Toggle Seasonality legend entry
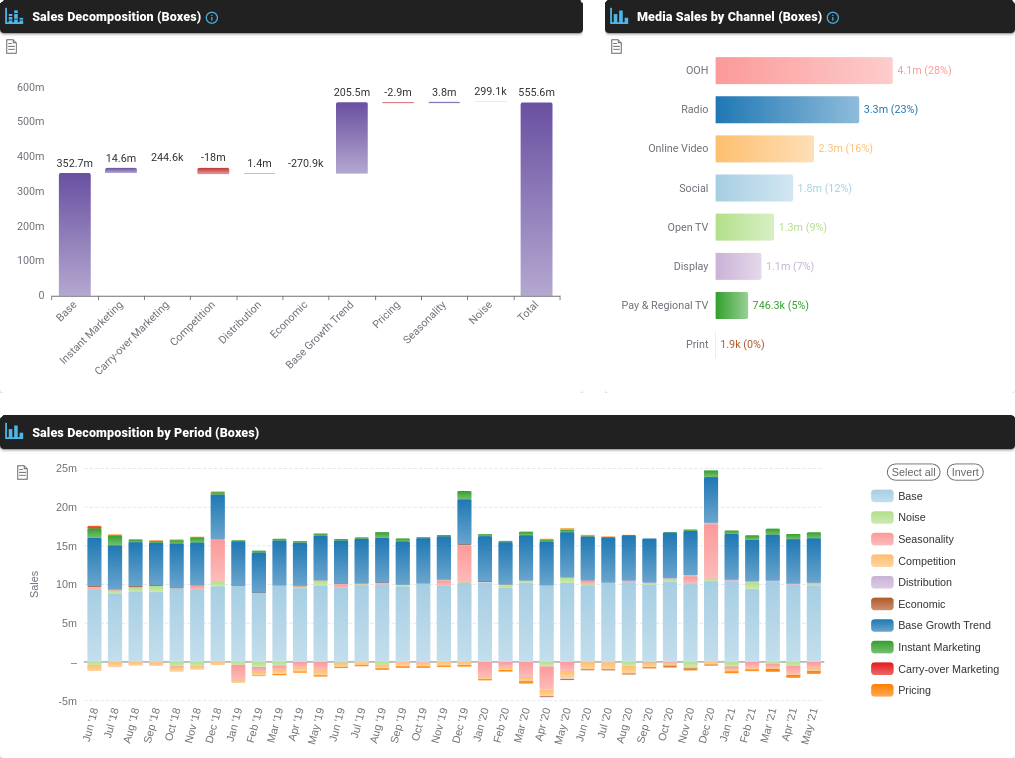 925,539
